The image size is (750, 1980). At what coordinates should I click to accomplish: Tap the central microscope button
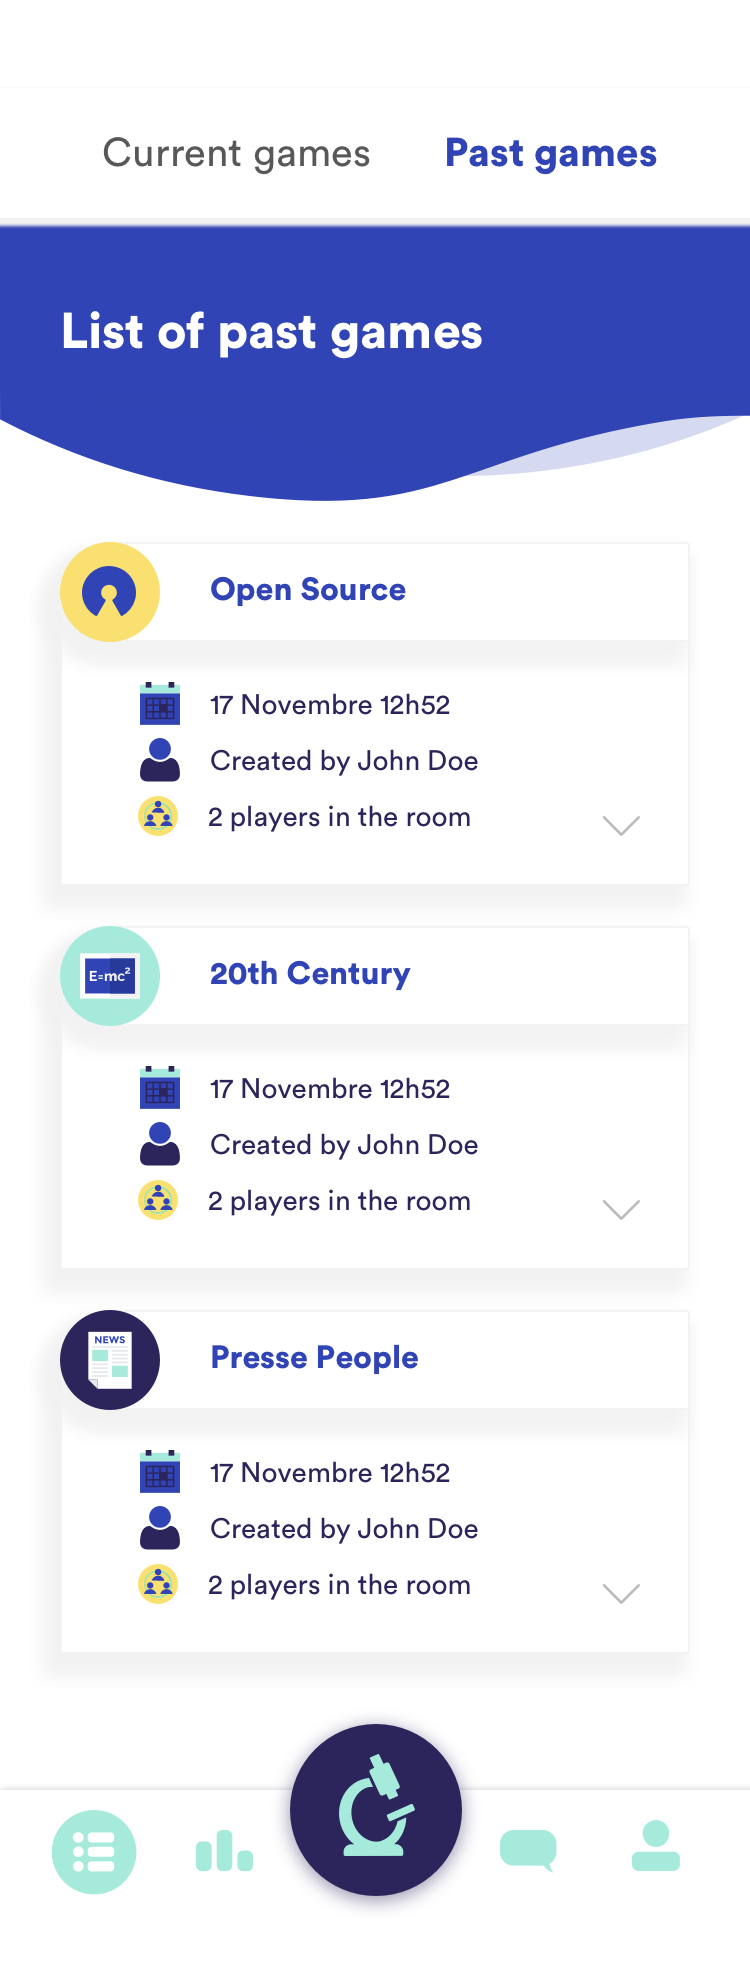(x=376, y=1810)
